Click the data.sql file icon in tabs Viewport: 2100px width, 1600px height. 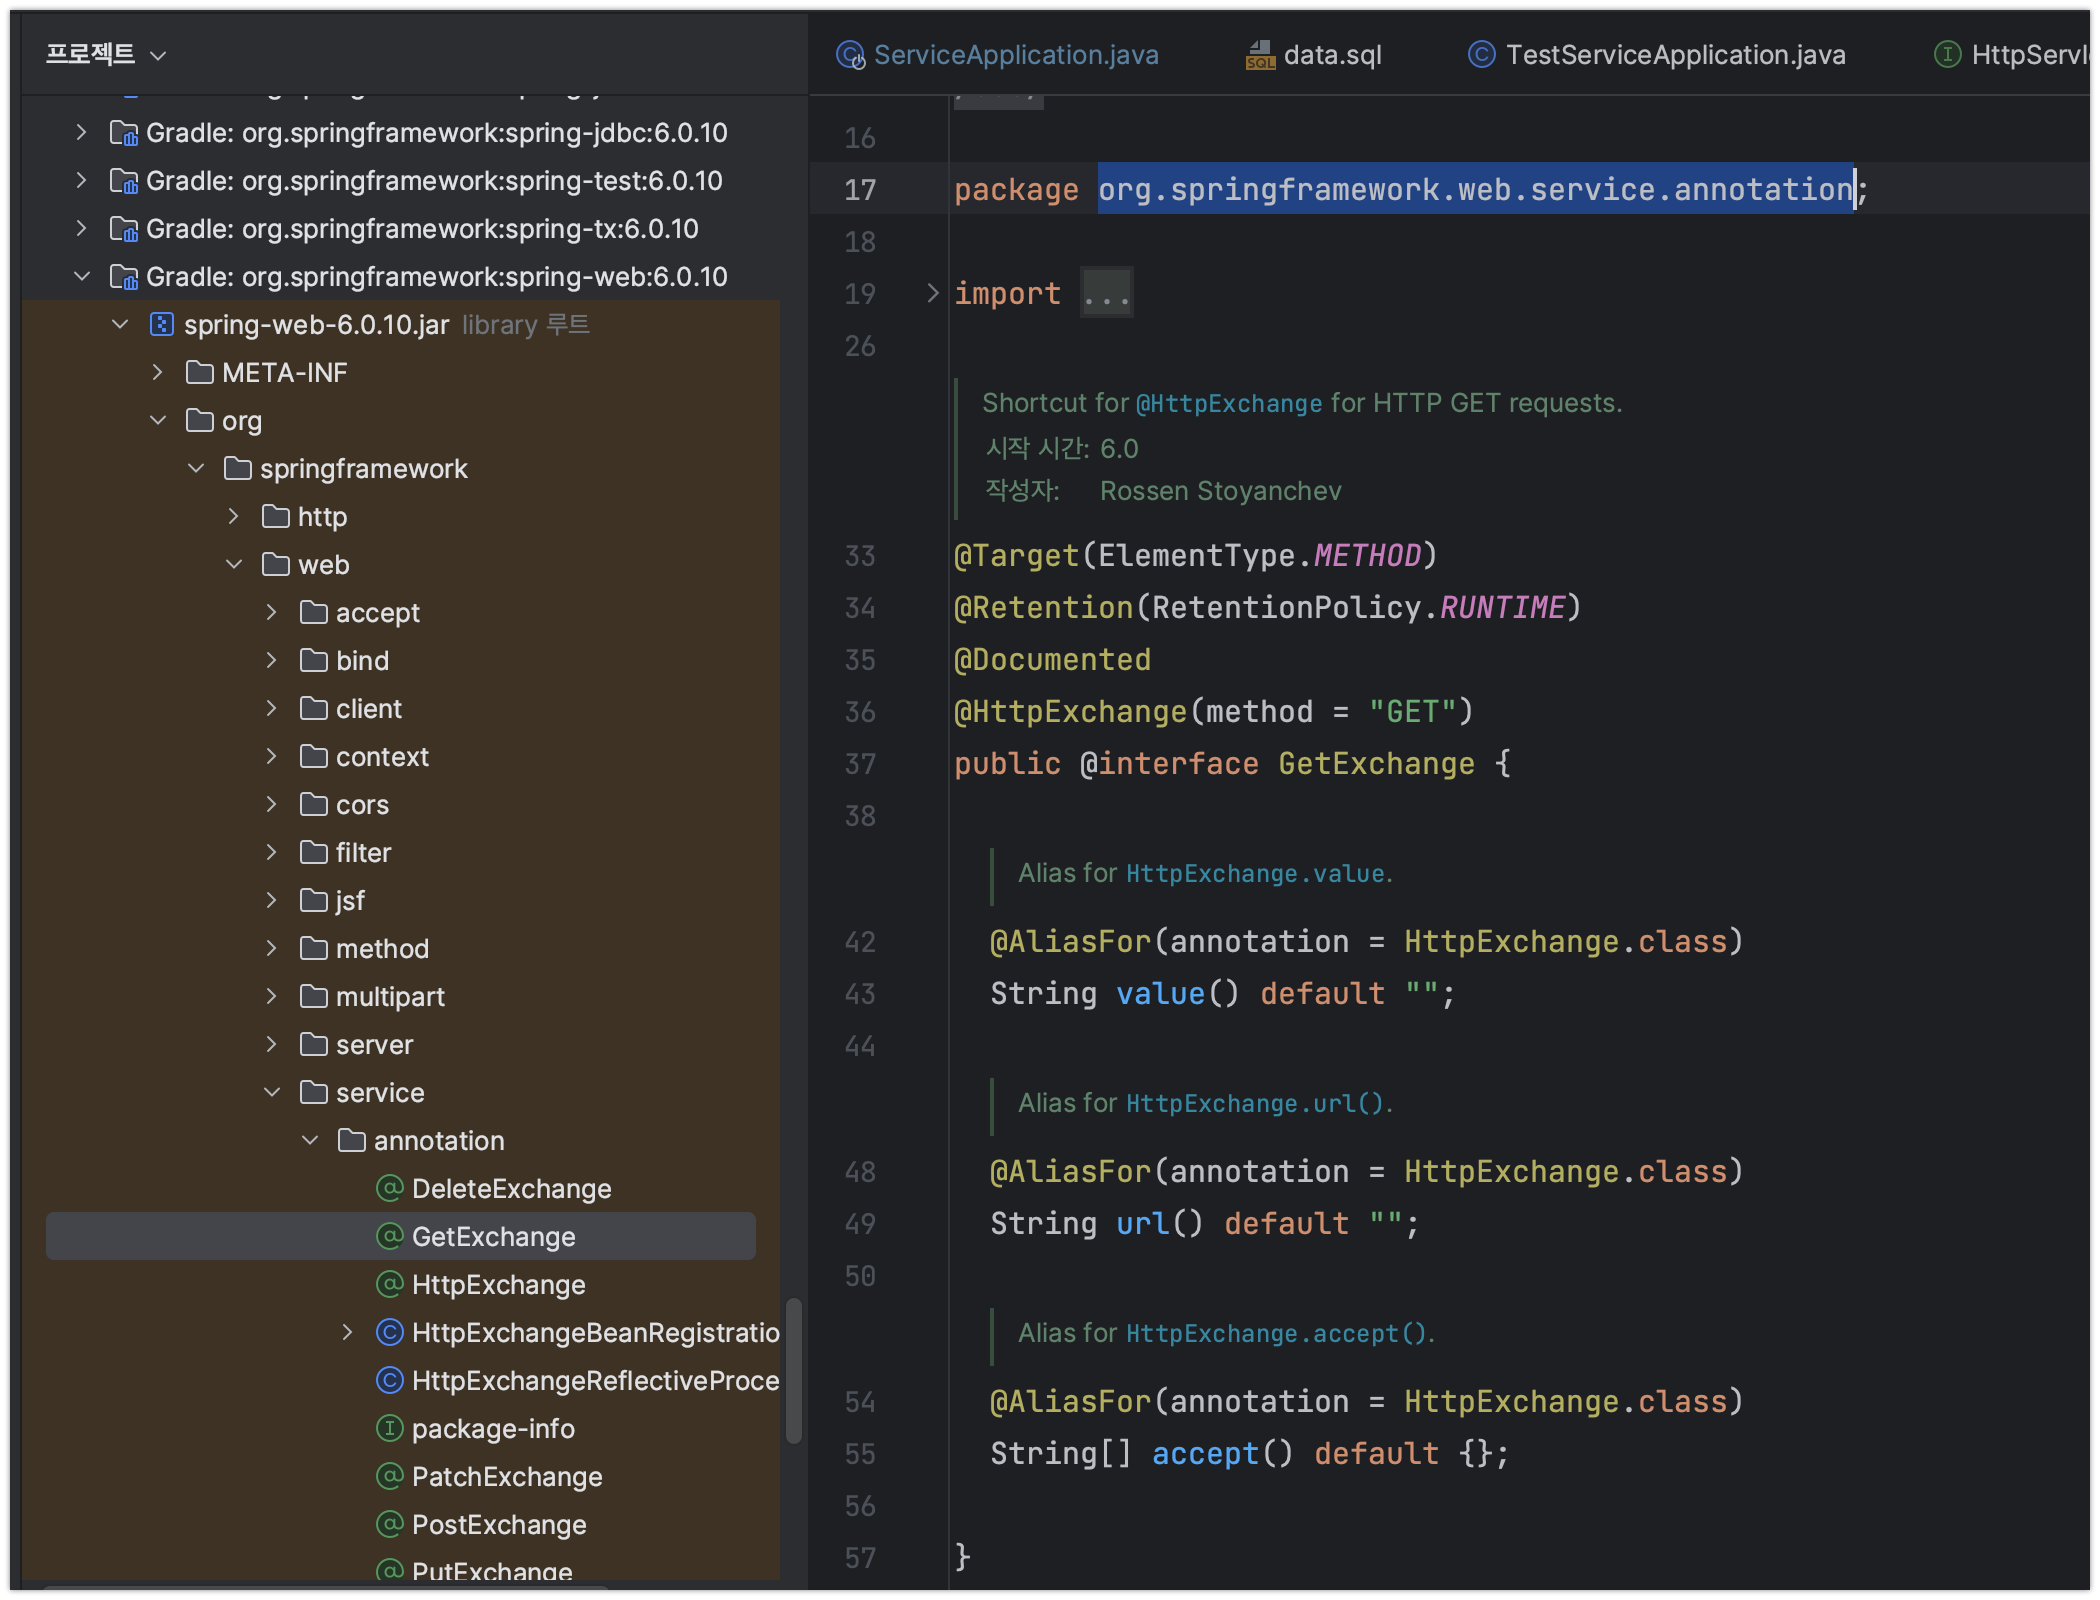(x=1260, y=55)
